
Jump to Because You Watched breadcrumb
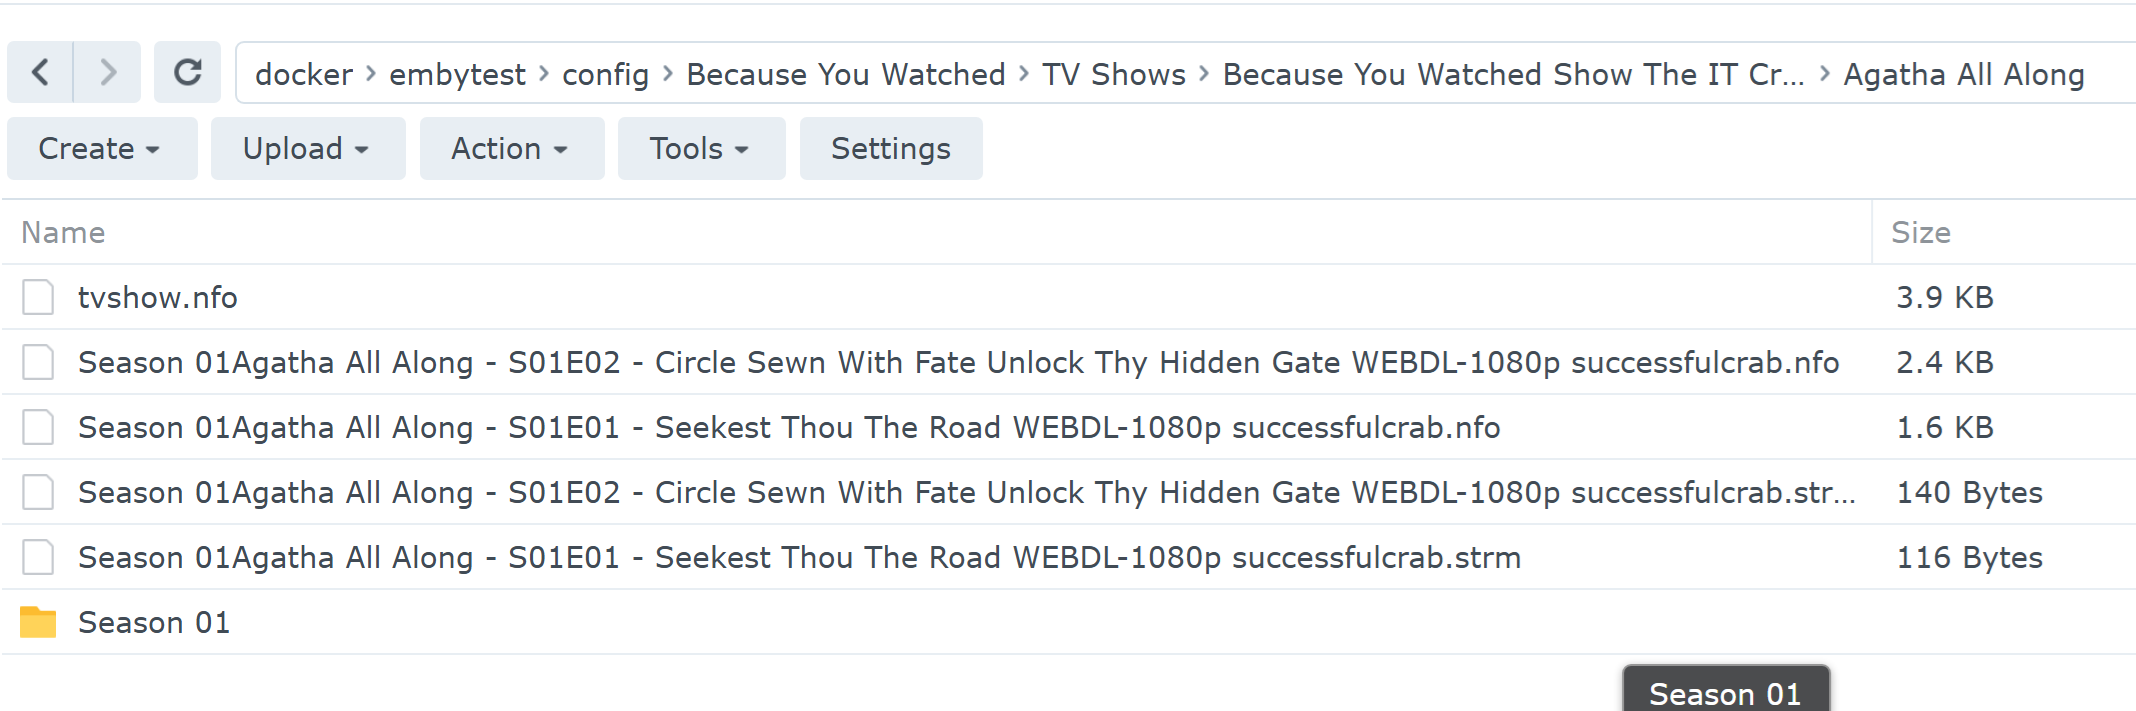pyautogui.click(x=845, y=75)
